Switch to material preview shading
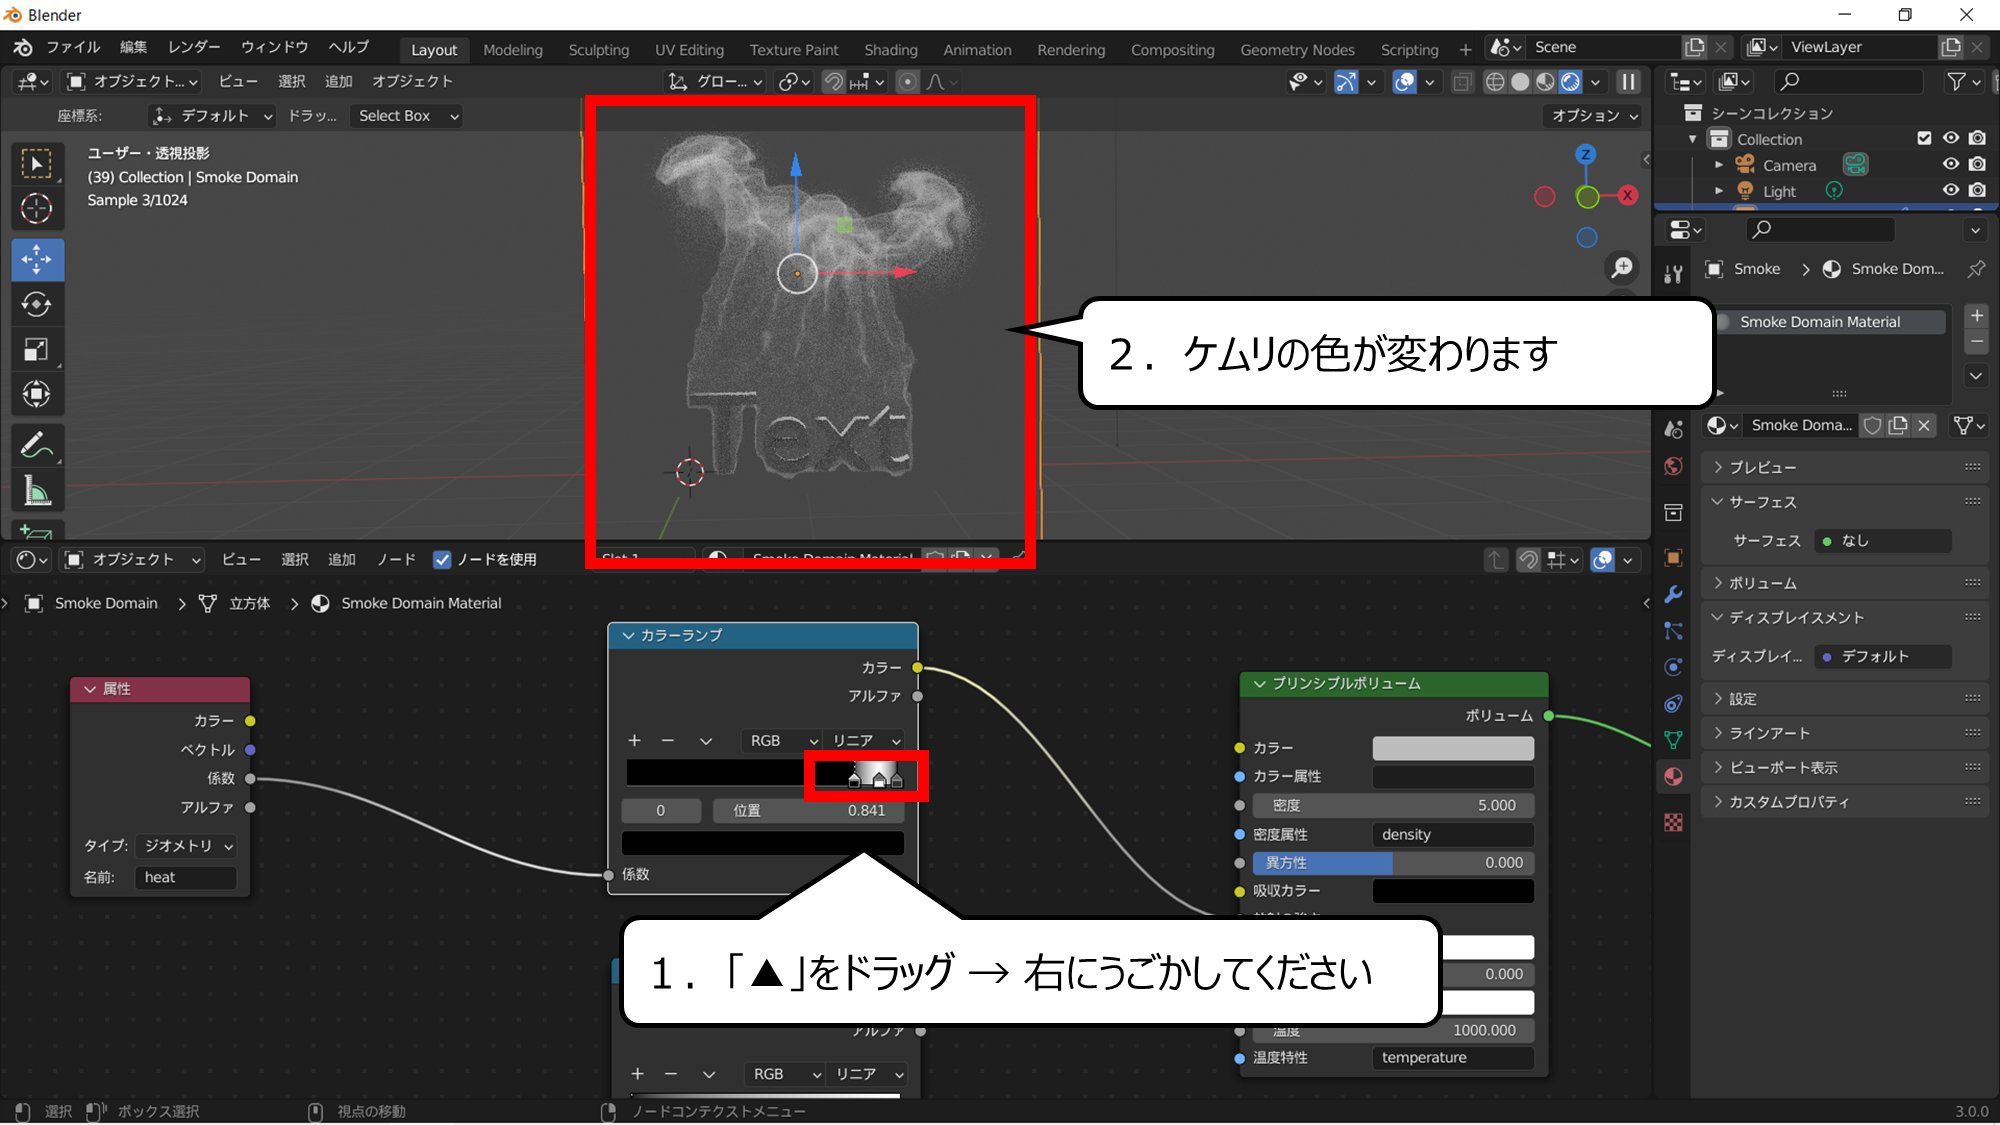Viewport: 2000px width, 1125px height. coord(1546,82)
